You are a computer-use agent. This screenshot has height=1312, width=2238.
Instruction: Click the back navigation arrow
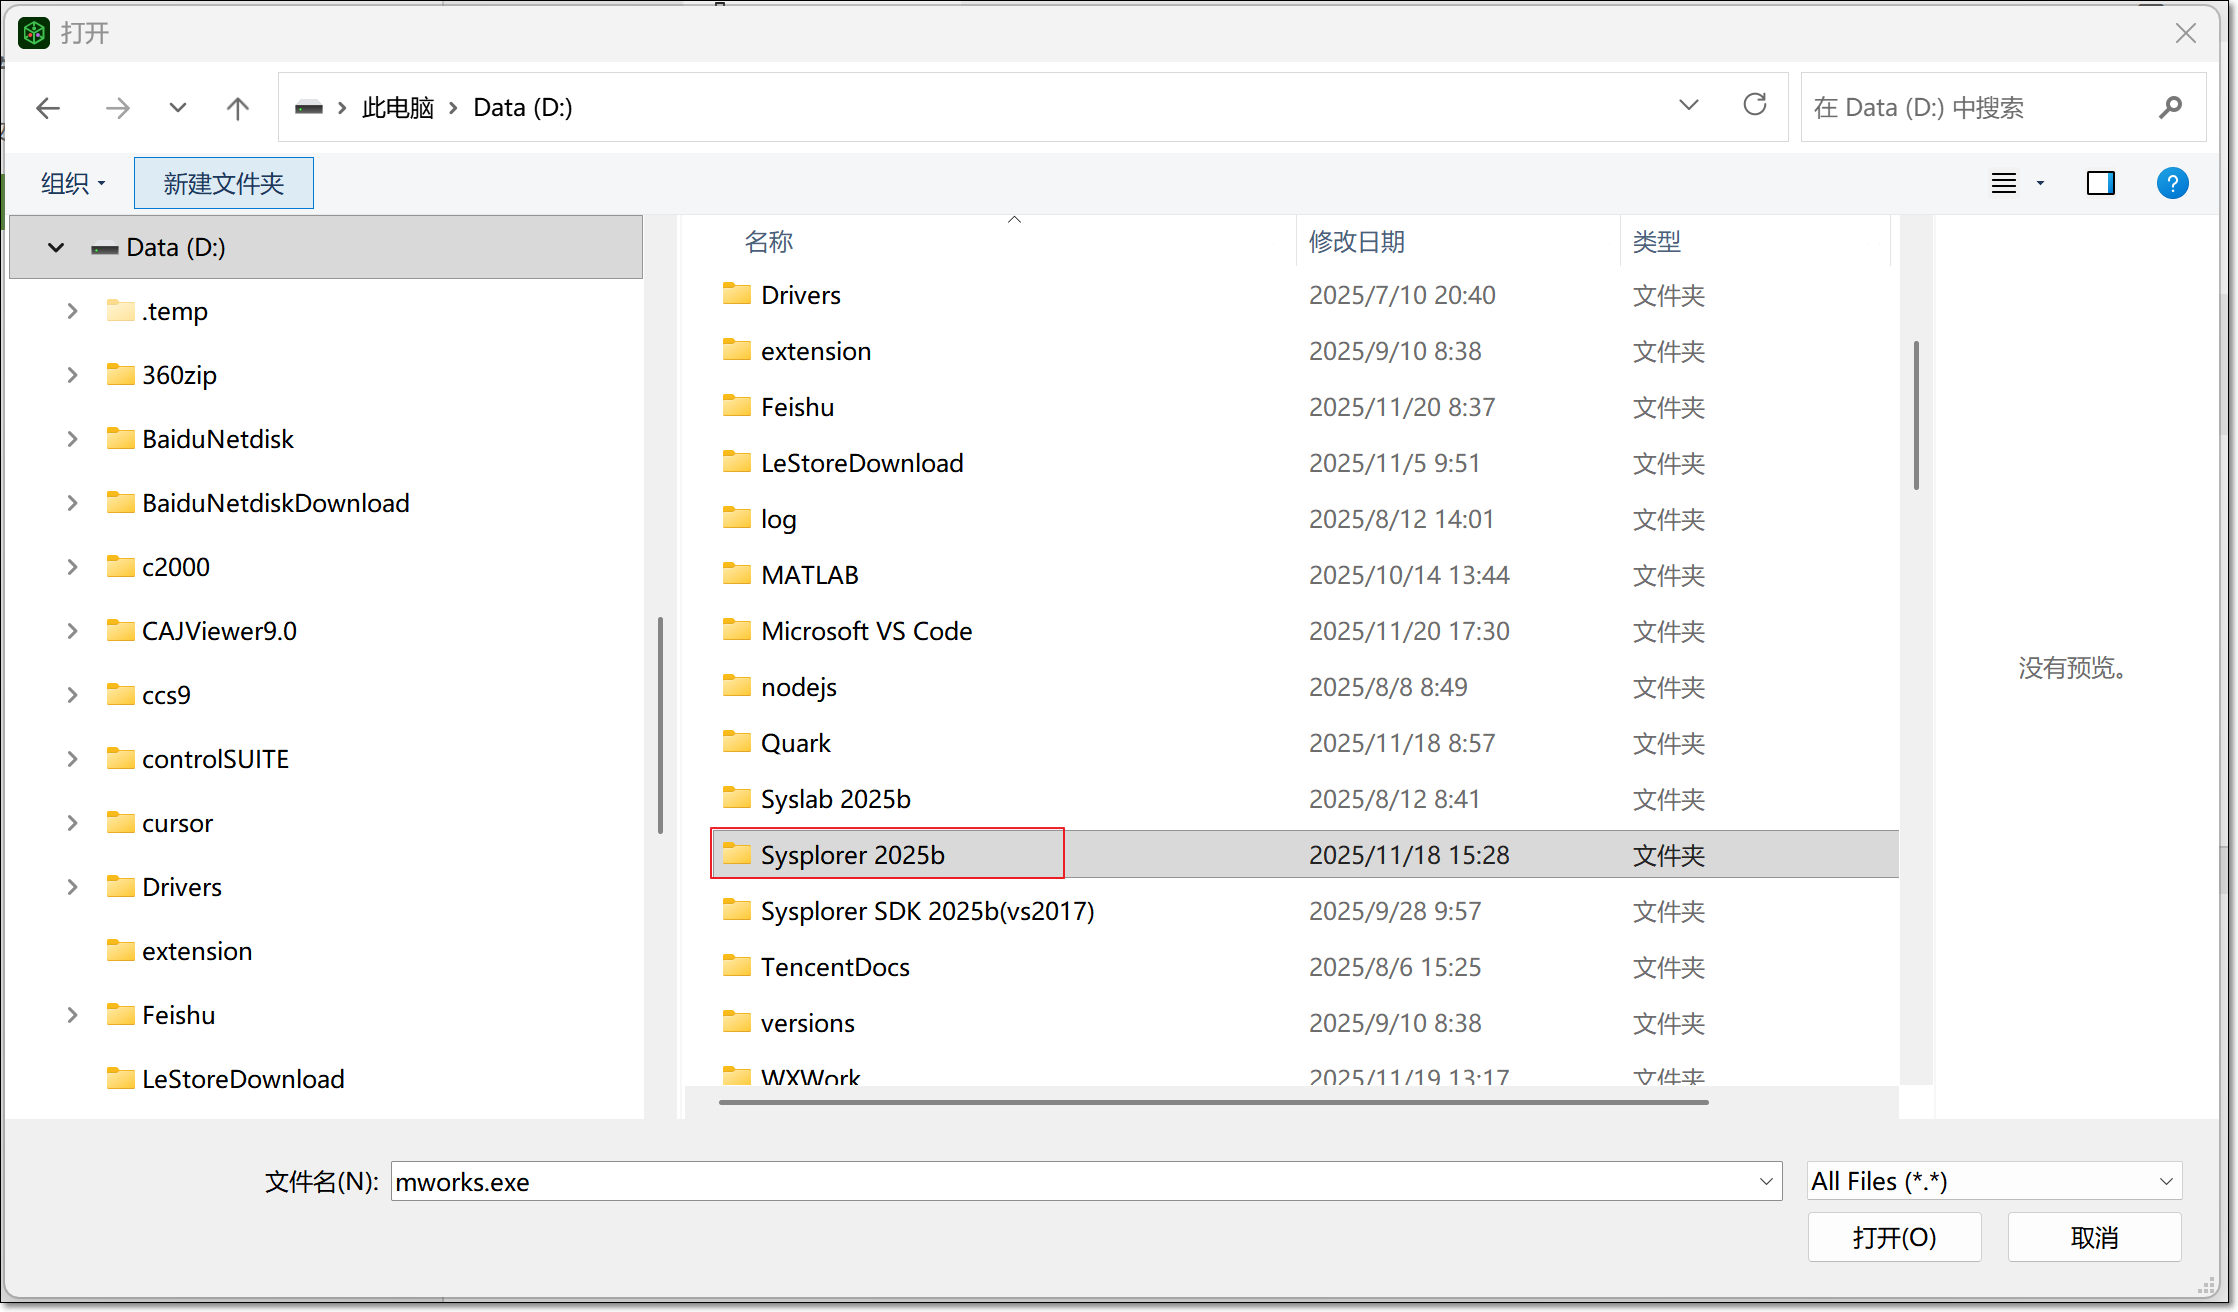[48, 108]
